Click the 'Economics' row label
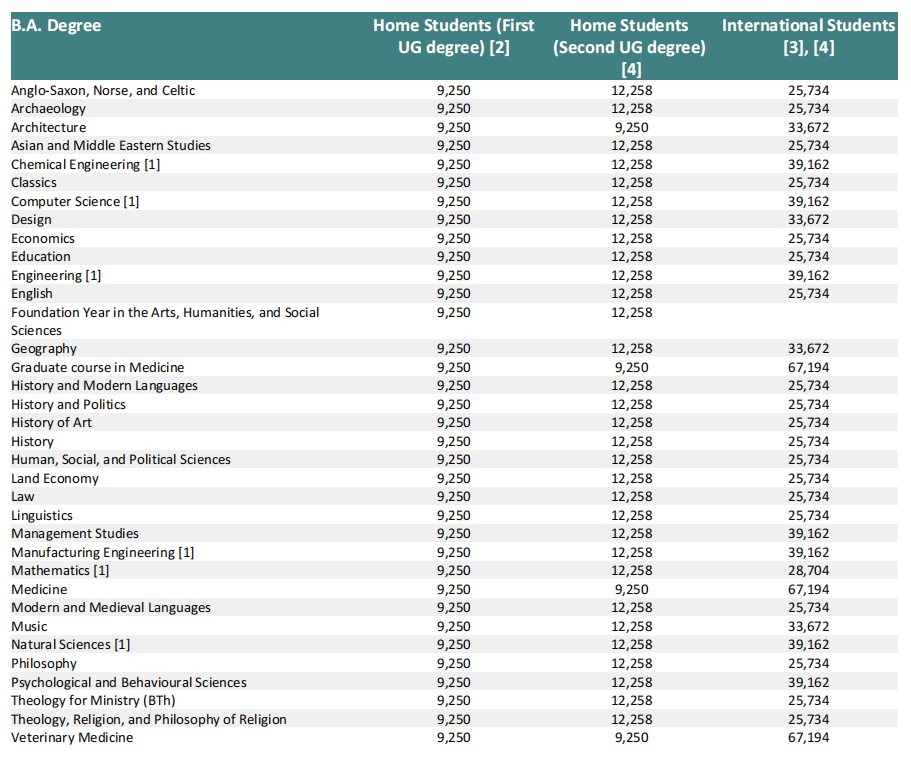 [42, 238]
